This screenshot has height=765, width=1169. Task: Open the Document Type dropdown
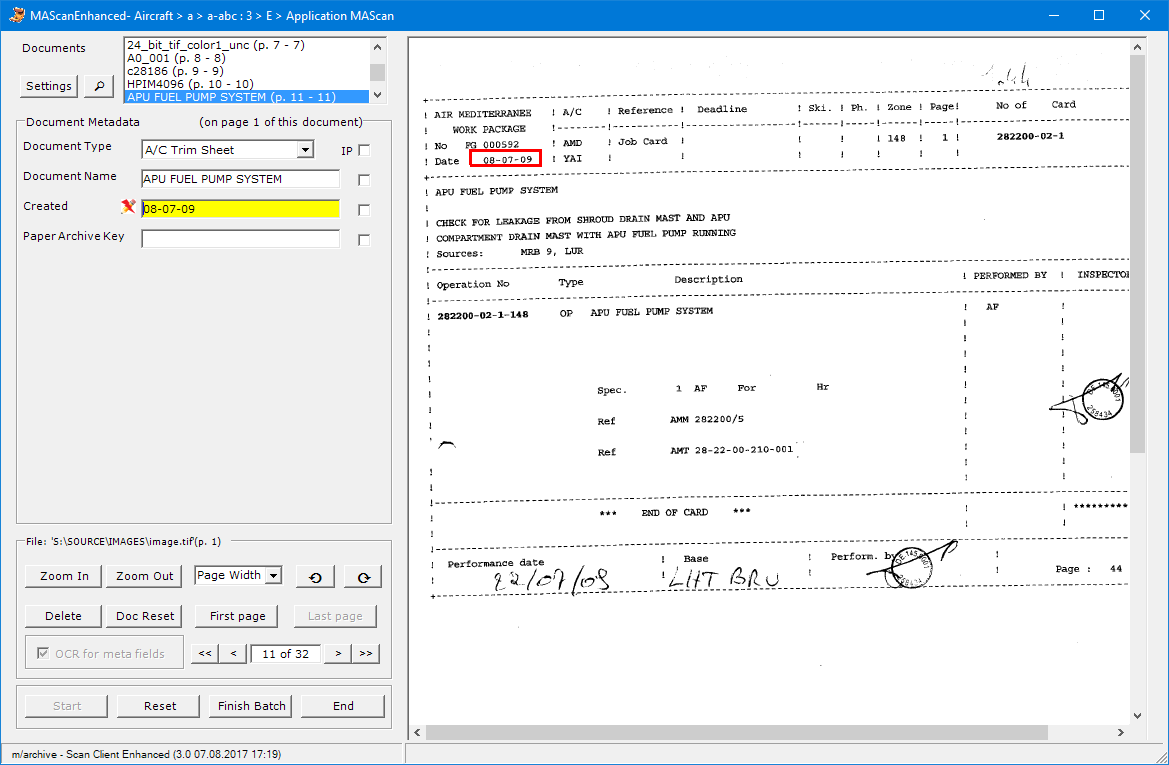click(305, 150)
